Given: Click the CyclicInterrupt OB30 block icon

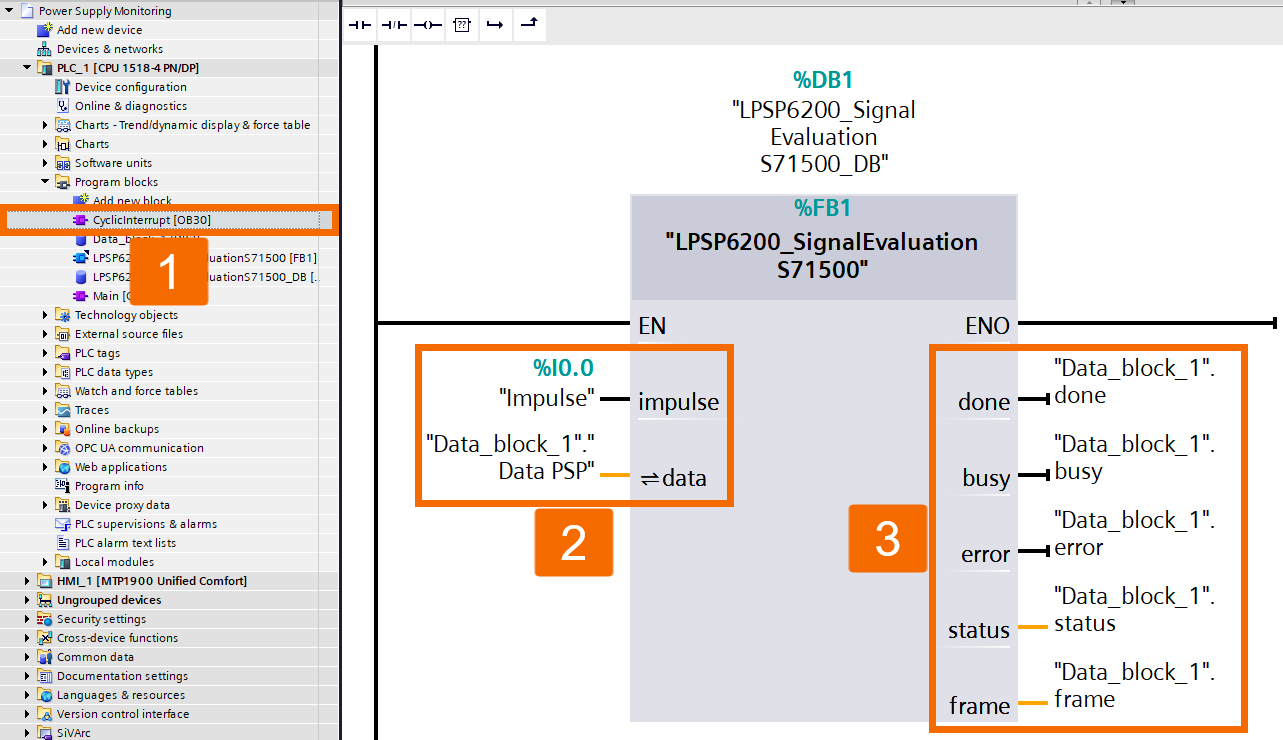Looking at the screenshot, I should click(80, 220).
